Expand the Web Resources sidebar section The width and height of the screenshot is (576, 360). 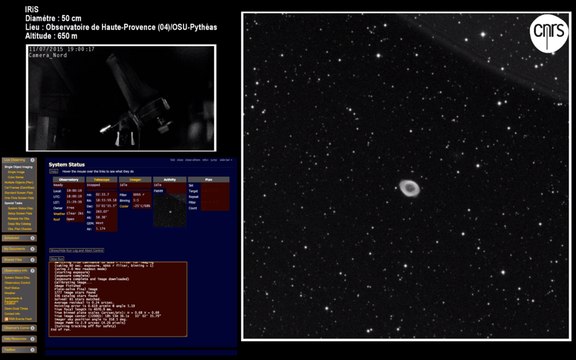pyautogui.click(x=32, y=339)
